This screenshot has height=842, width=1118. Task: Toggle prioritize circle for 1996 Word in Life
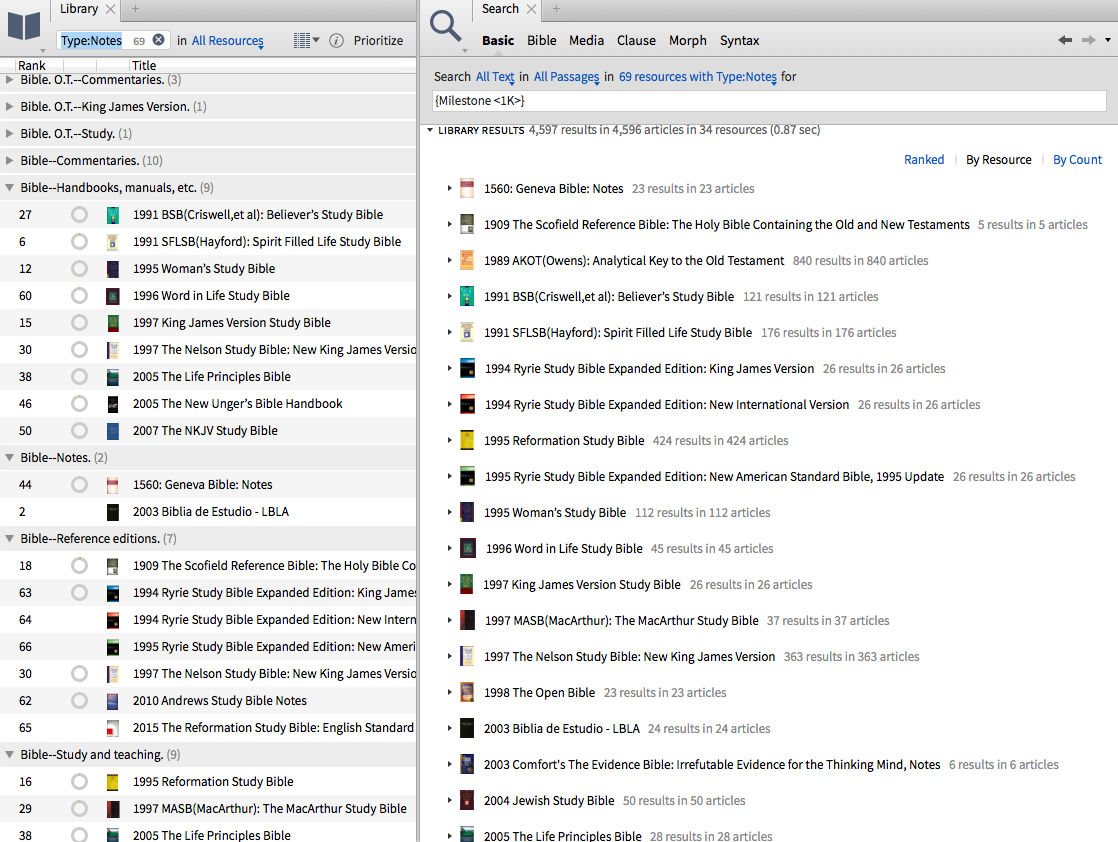79,296
